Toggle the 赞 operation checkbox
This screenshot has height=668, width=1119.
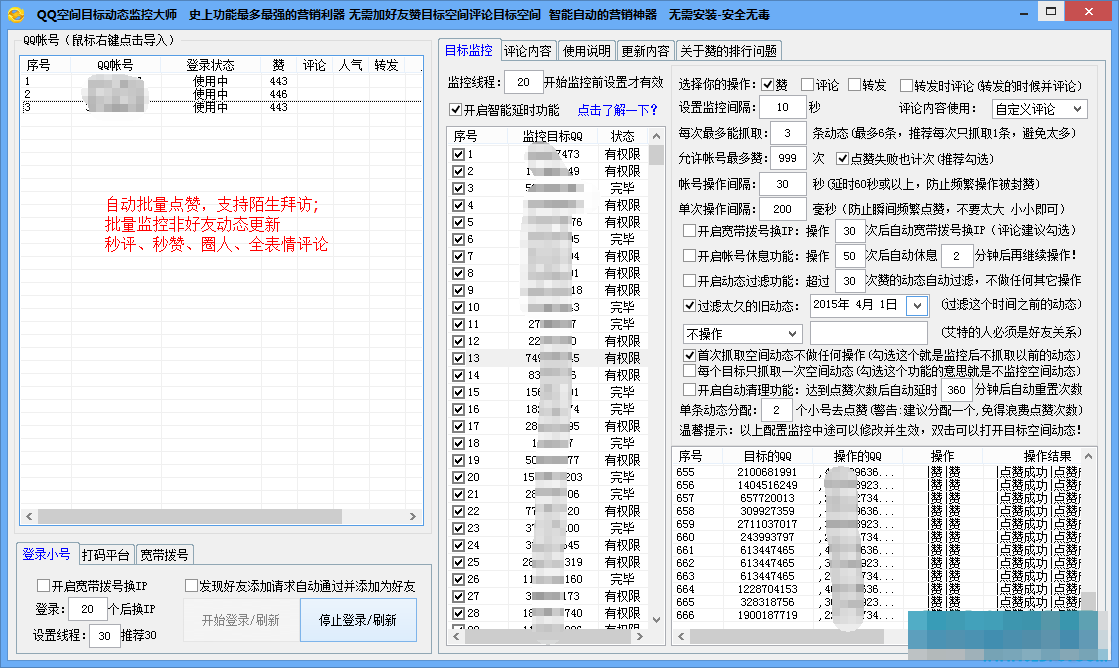768,85
